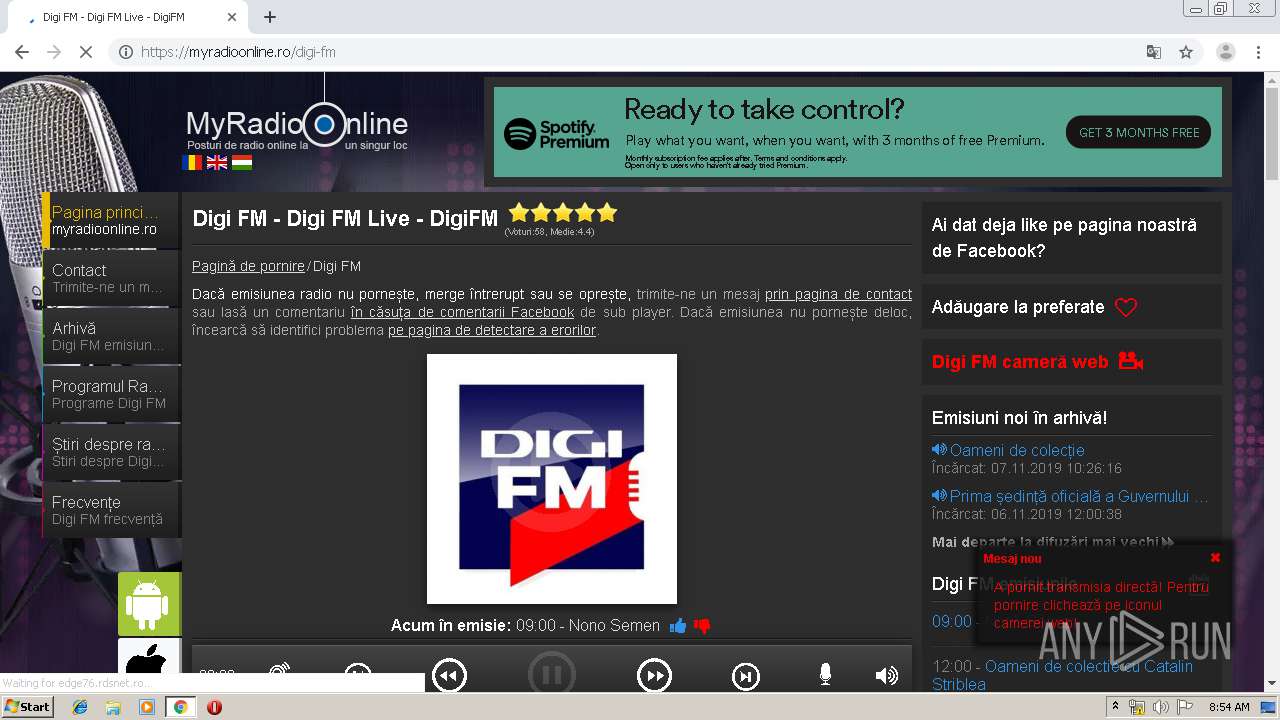Close the 'Mesaj nou' popup
The image size is (1280, 720).
[x=1215, y=558]
